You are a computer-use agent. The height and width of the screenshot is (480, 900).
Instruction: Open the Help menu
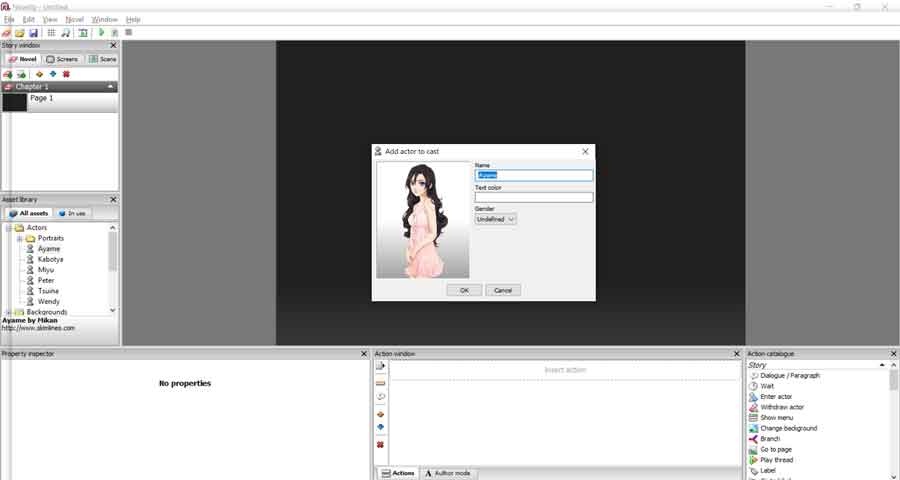(133, 20)
